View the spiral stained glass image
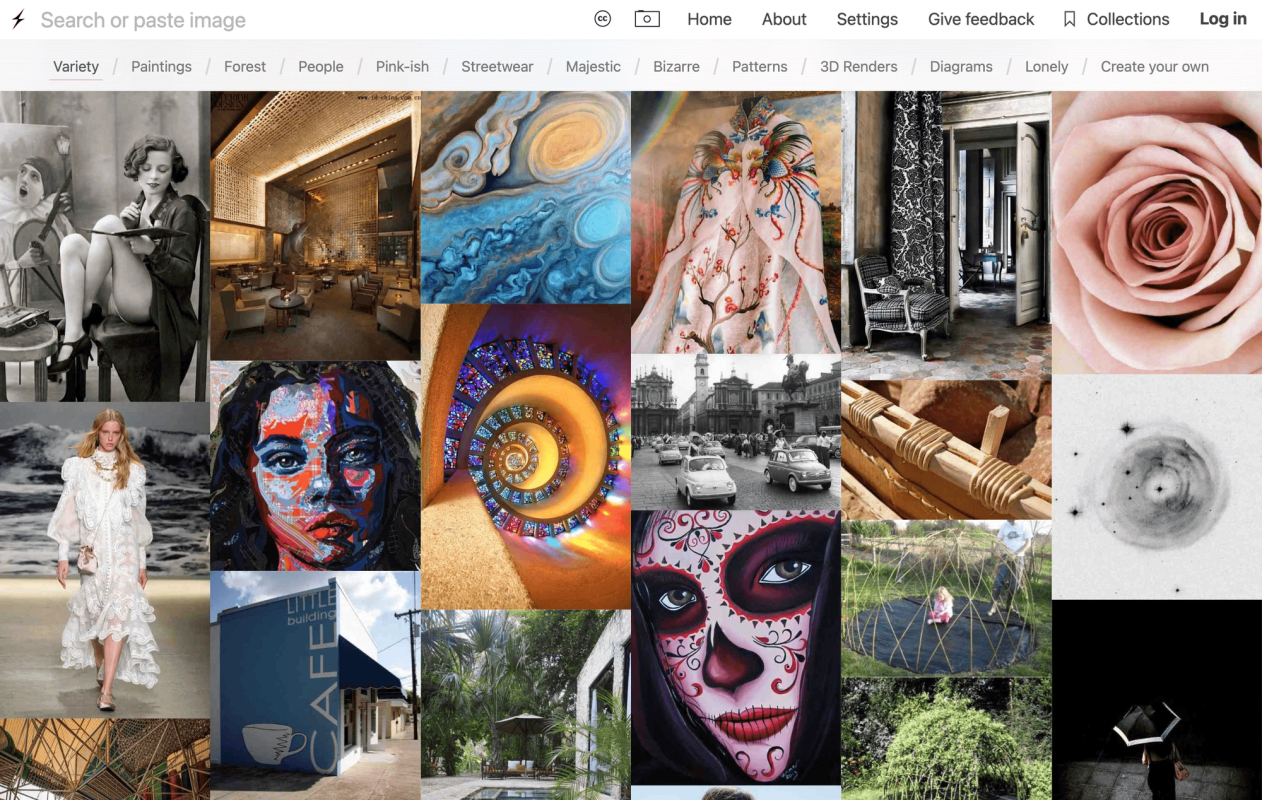 (526, 457)
